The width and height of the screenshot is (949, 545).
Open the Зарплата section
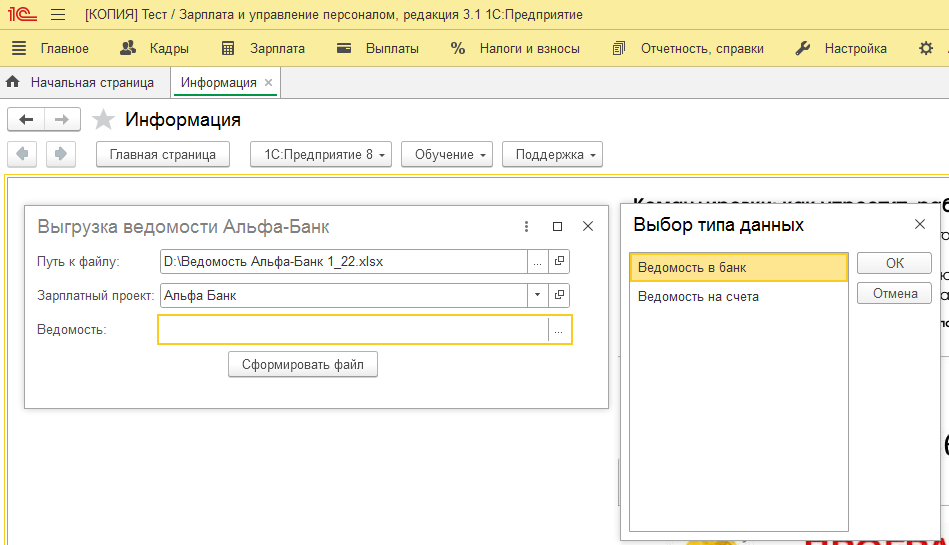pos(263,48)
